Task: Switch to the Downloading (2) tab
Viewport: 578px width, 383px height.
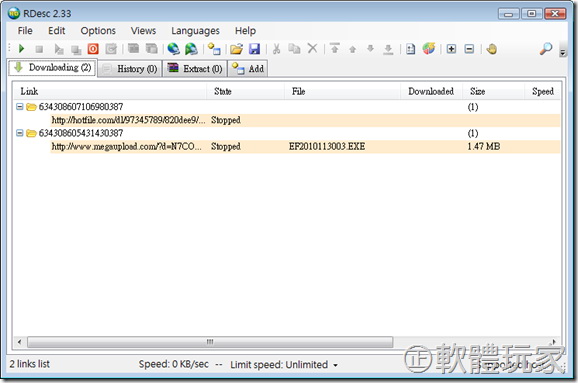Action: [x=53, y=68]
